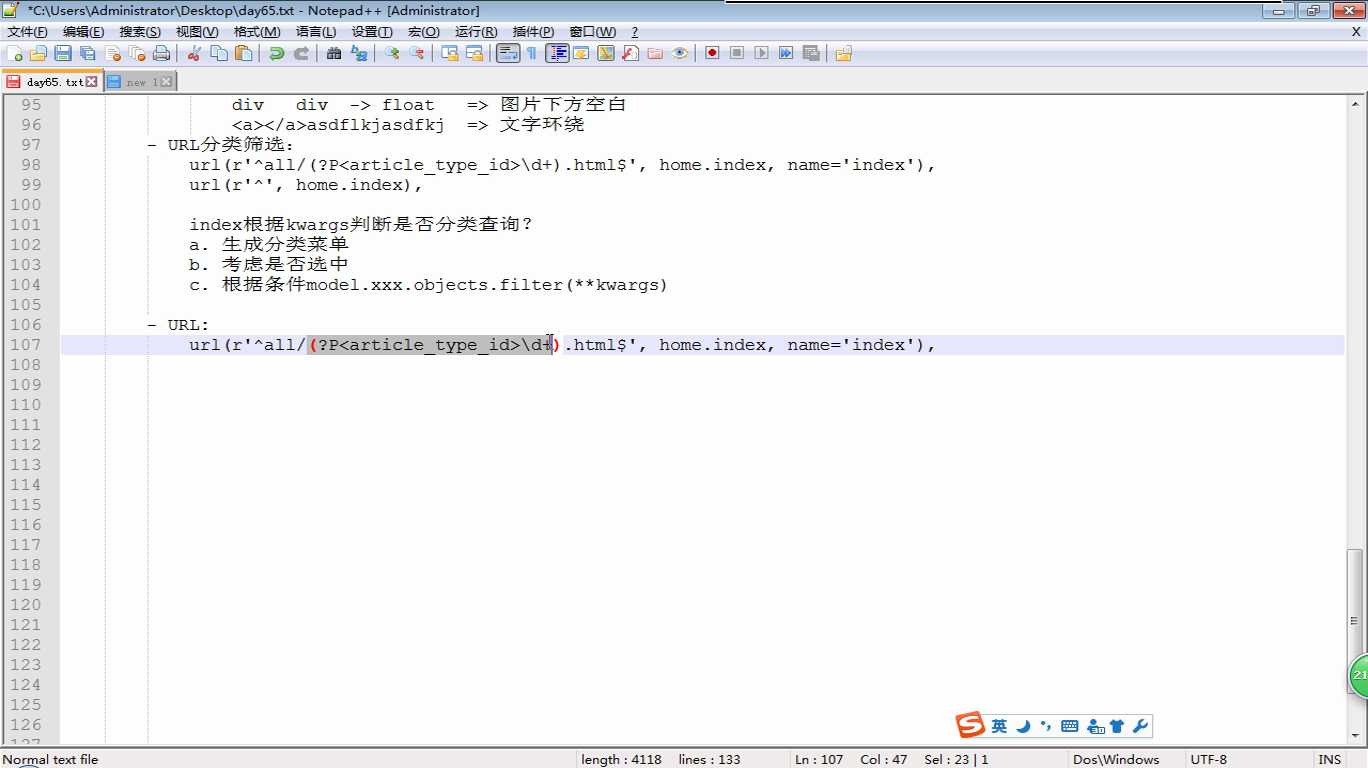Undo last edit with toolbar arrow
This screenshot has width=1368, height=768.
pyautogui.click(x=276, y=53)
